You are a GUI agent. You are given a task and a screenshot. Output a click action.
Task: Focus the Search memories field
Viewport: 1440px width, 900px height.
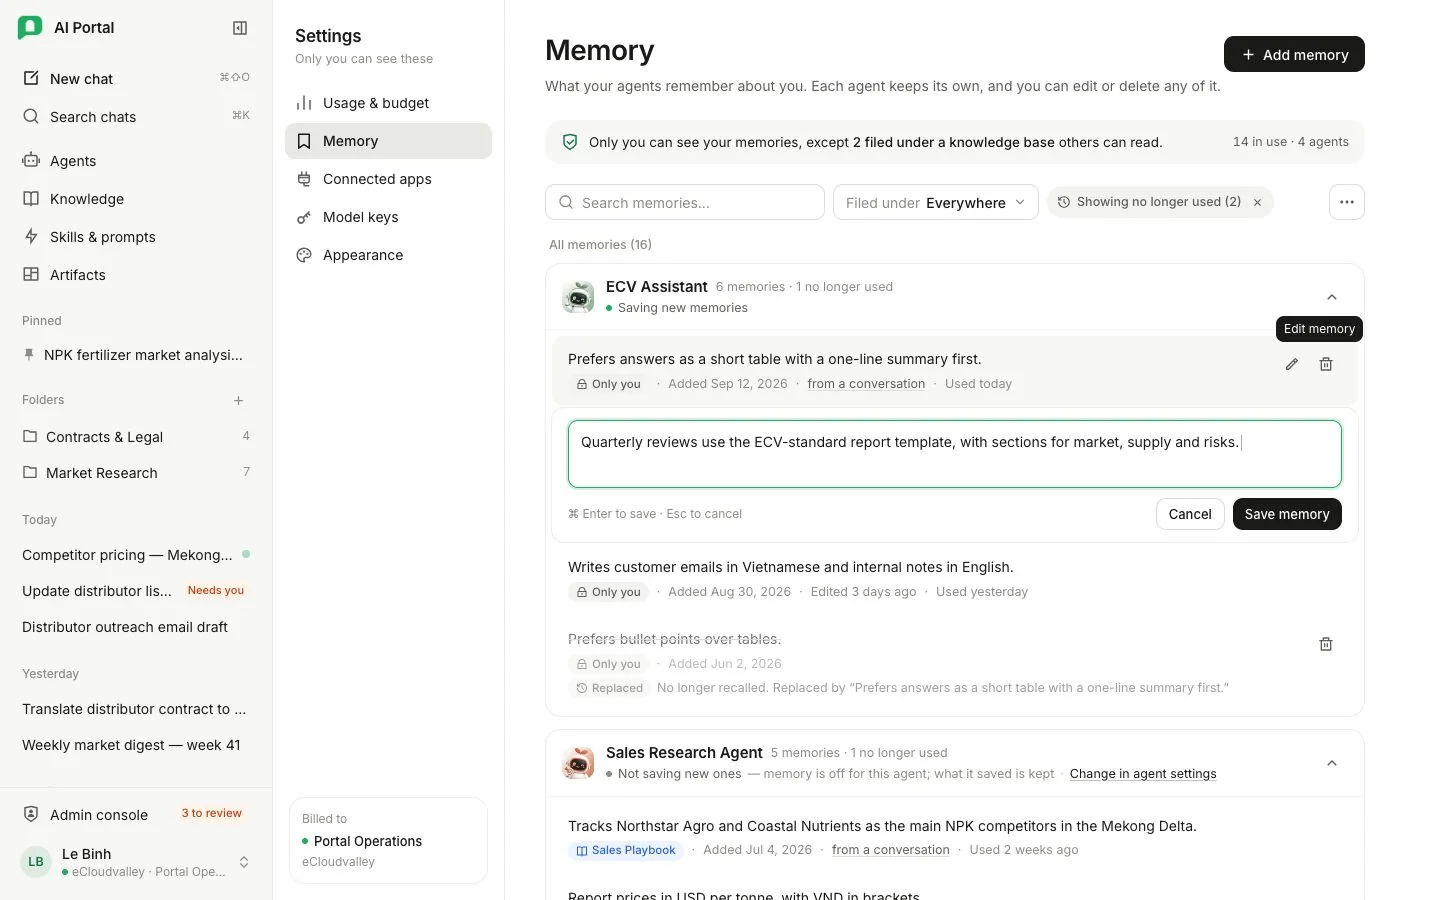point(685,202)
